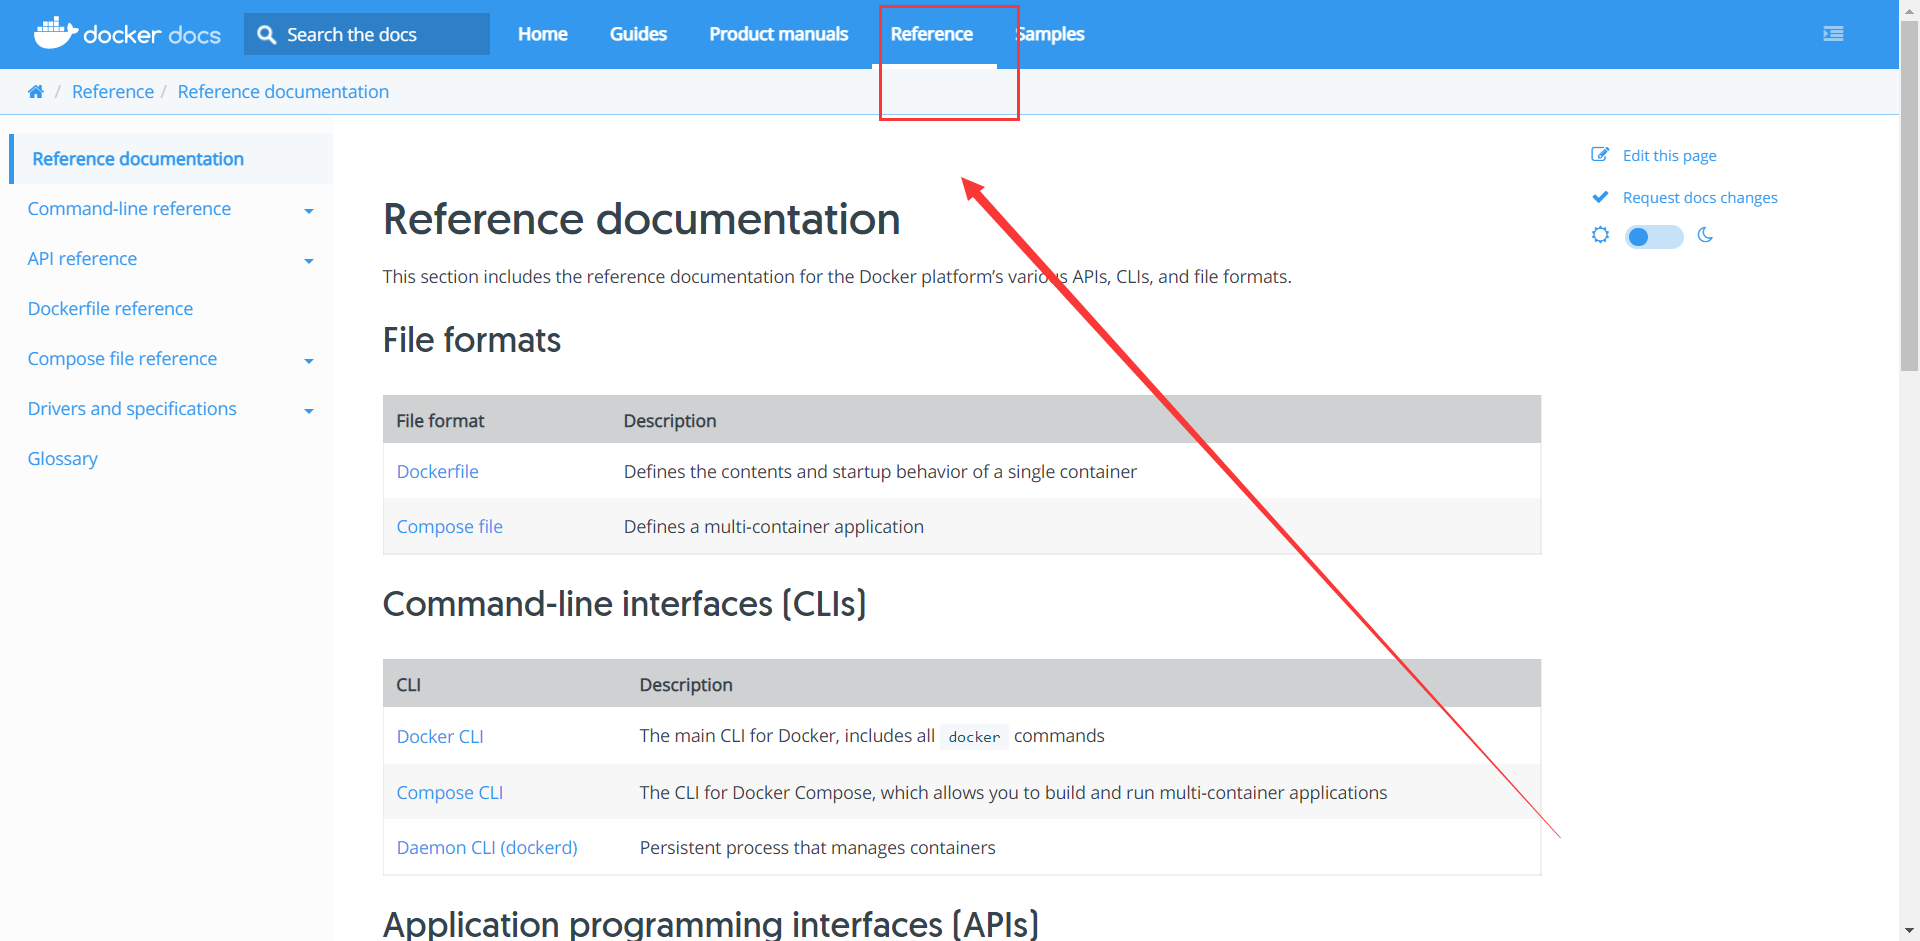Image resolution: width=1920 pixels, height=941 pixels.
Task: Click the 'CLI' column header
Action: (x=409, y=685)
